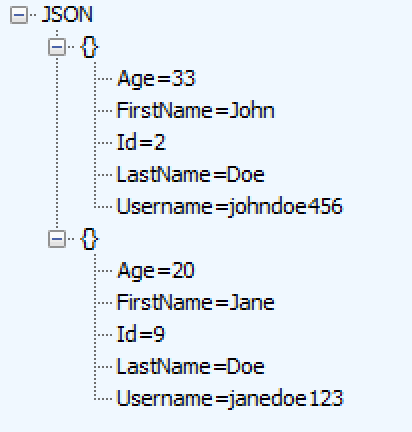Click the Id=9 node
The image size is (412, 432).
point(141,334)
